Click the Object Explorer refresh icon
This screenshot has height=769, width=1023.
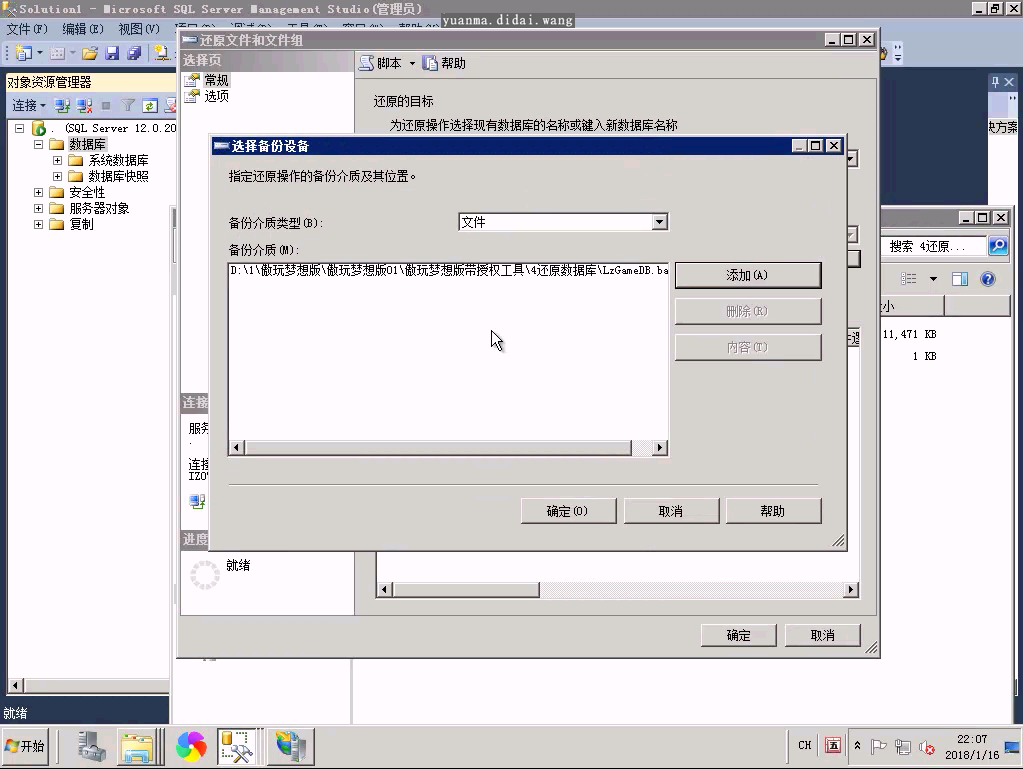coord(149,105)
